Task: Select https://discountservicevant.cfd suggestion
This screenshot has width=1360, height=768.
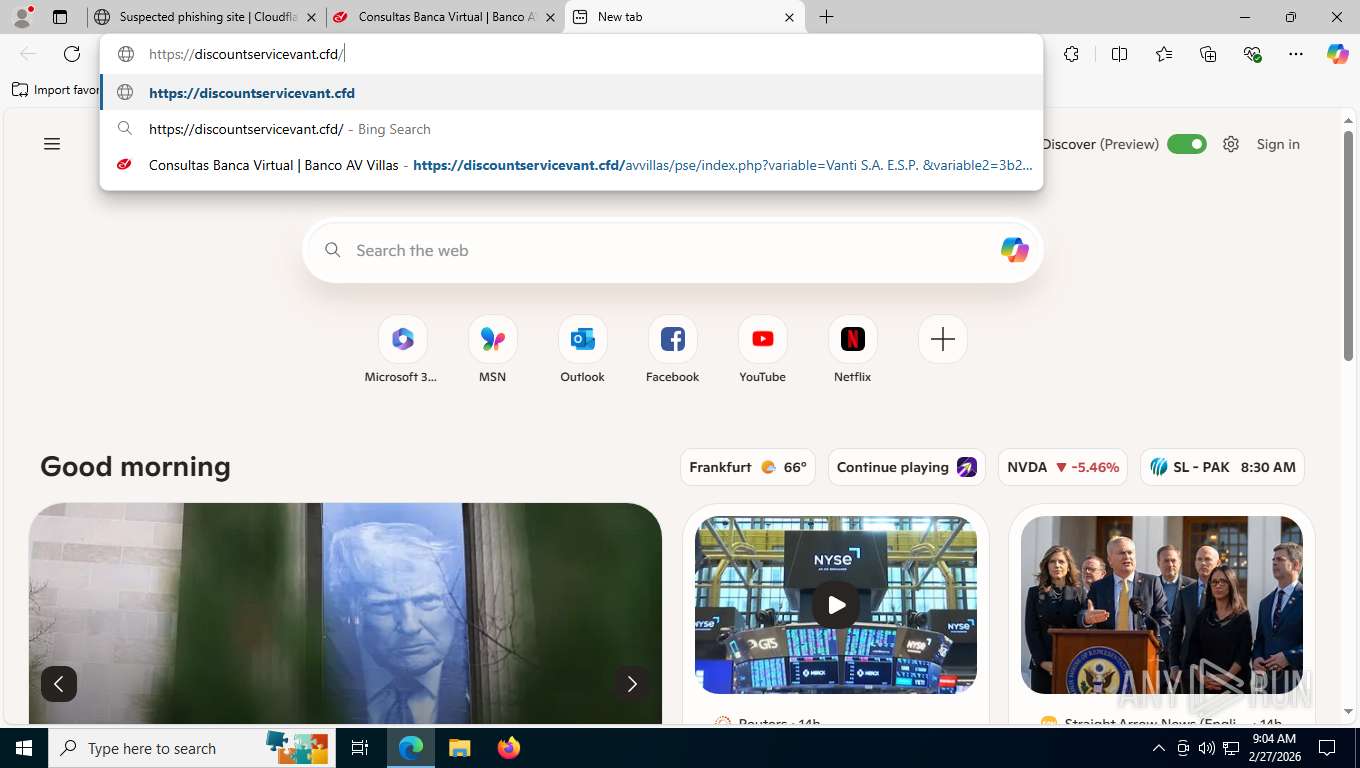Action: (571, 93)
